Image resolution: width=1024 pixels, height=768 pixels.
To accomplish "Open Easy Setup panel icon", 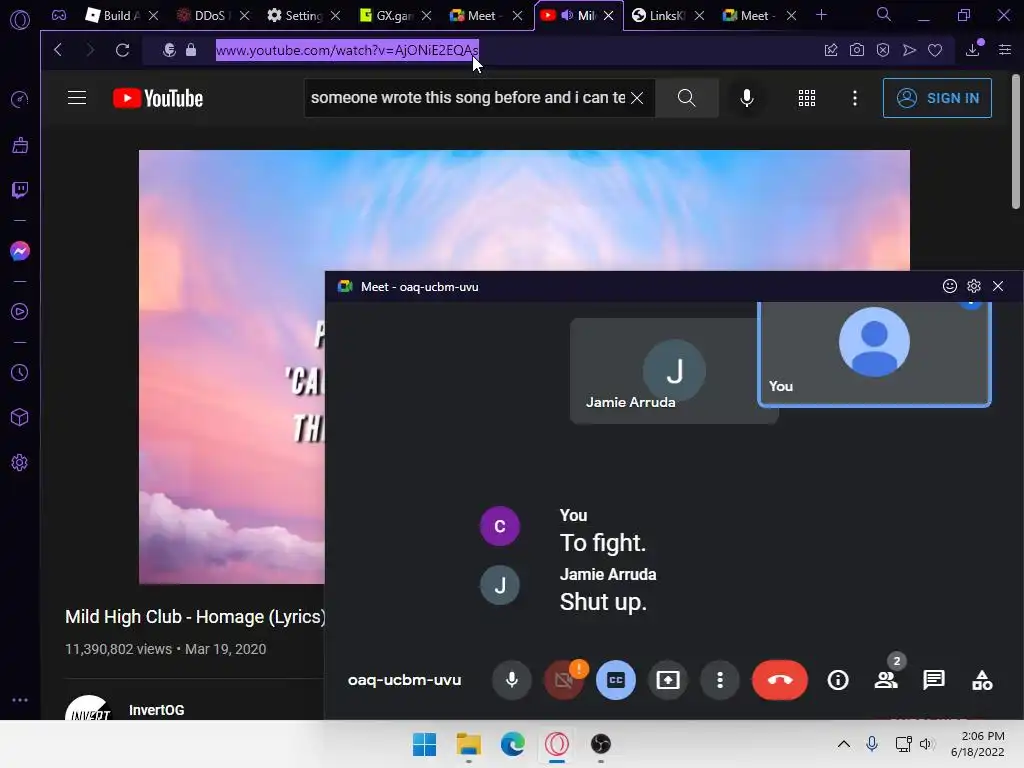I will (x=1005, y=50).
